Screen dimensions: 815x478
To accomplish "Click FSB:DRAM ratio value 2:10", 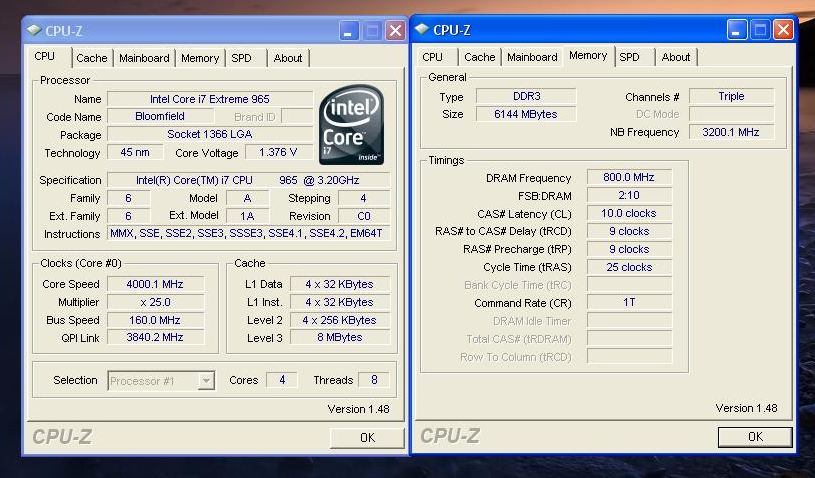I will point(629,195).
